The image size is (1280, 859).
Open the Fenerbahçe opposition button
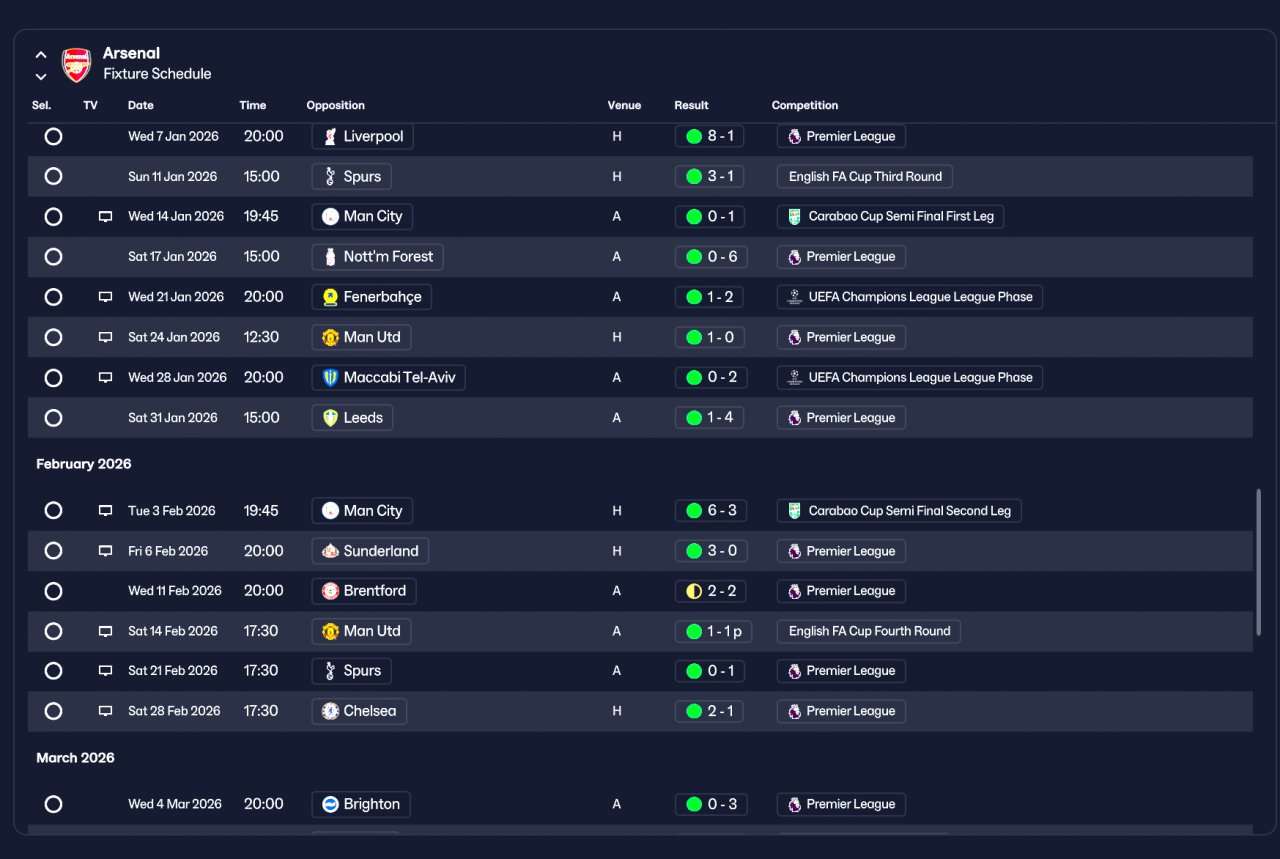click(x=372, y=297)
